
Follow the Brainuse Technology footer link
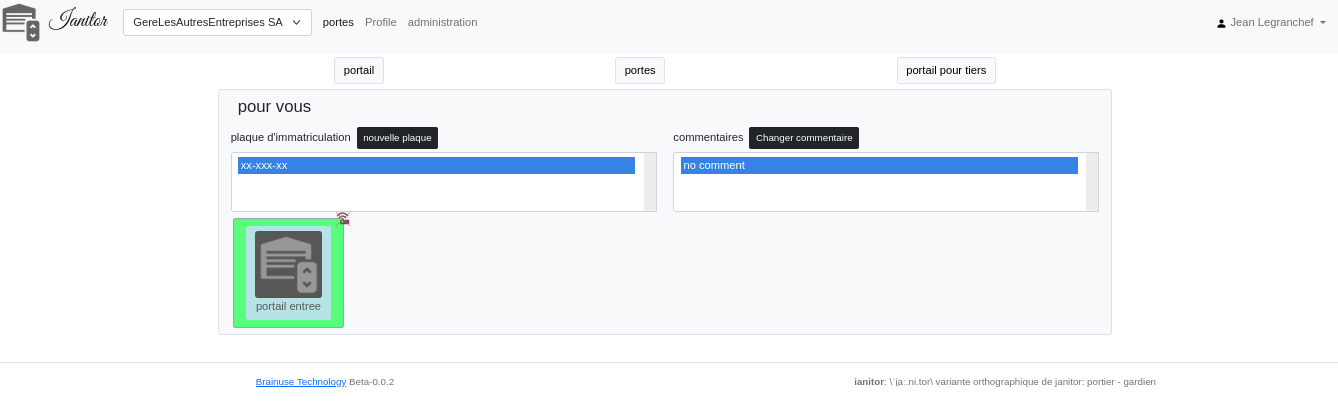301,381
